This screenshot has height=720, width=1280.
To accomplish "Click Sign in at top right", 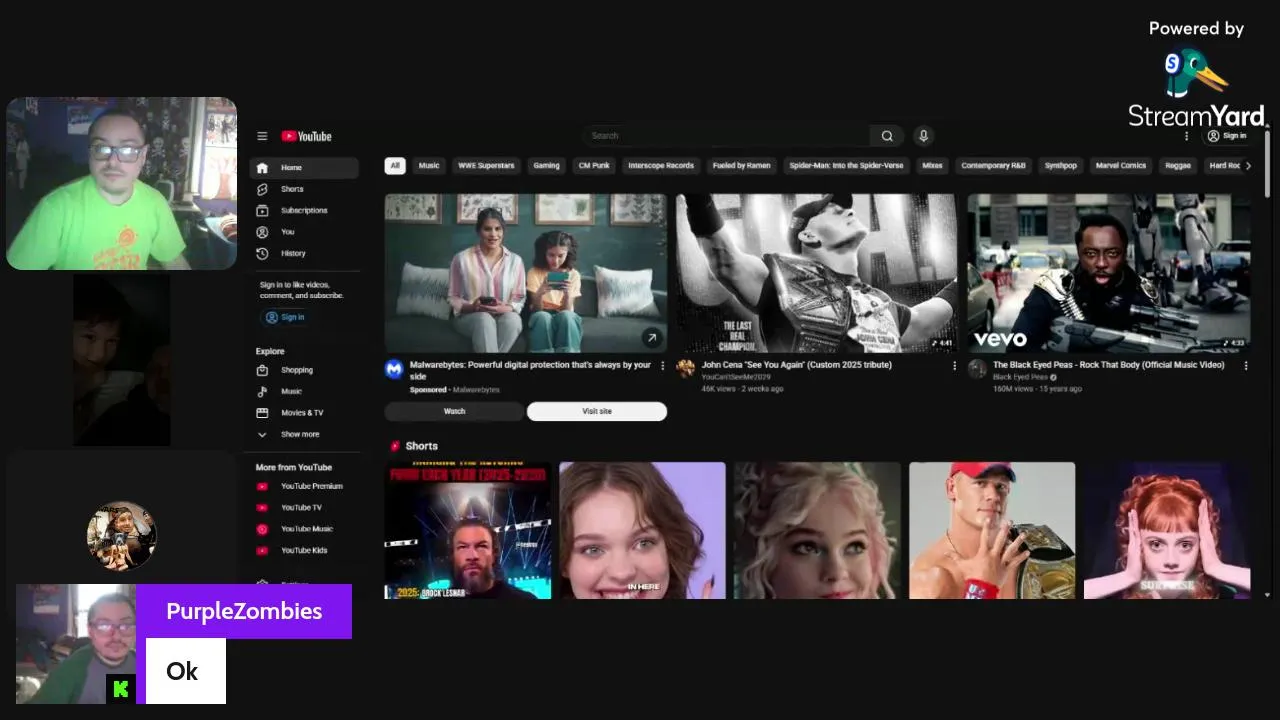I will [1227, 136].
